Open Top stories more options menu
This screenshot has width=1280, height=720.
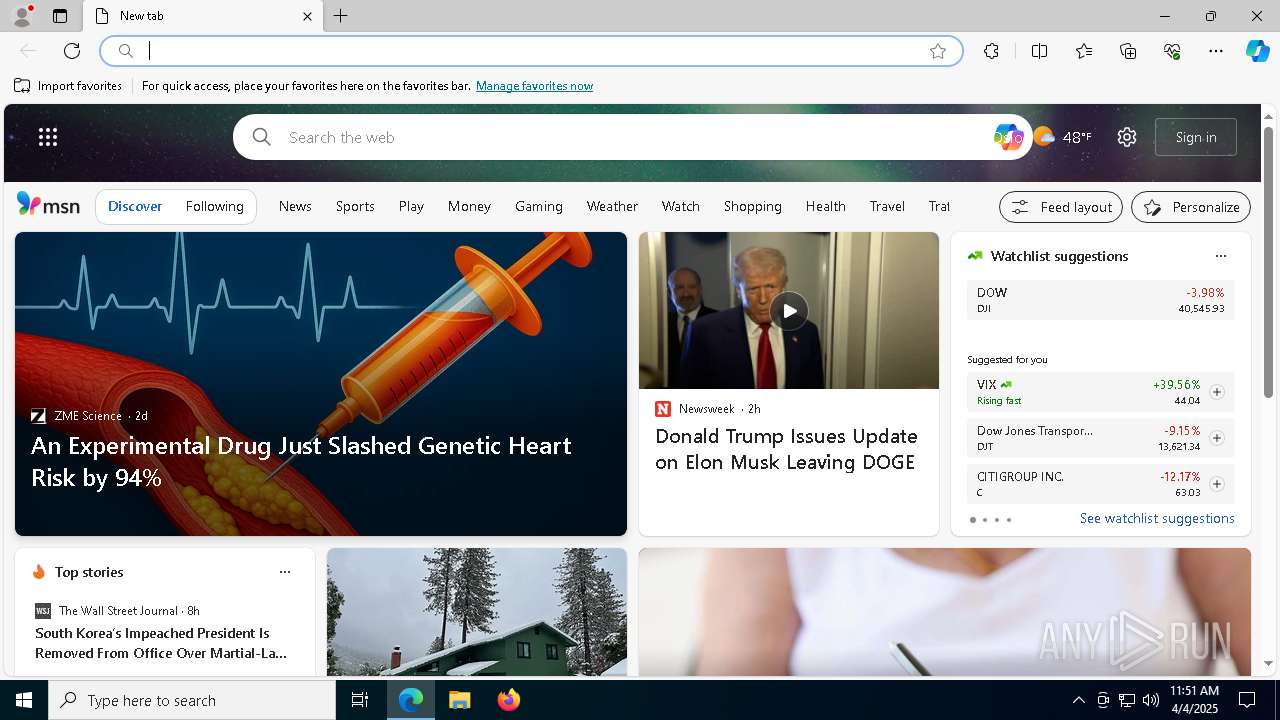click(x=285, y=572)
